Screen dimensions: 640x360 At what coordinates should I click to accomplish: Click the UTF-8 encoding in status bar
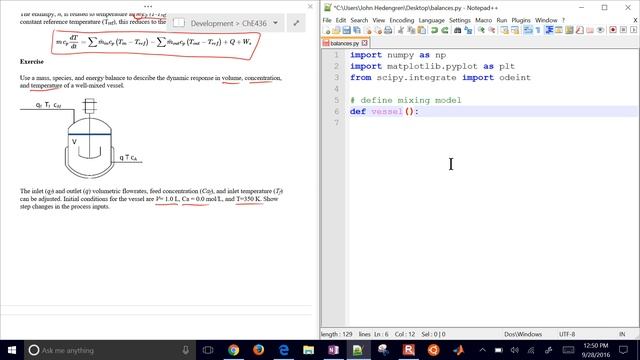pos(567,334)
